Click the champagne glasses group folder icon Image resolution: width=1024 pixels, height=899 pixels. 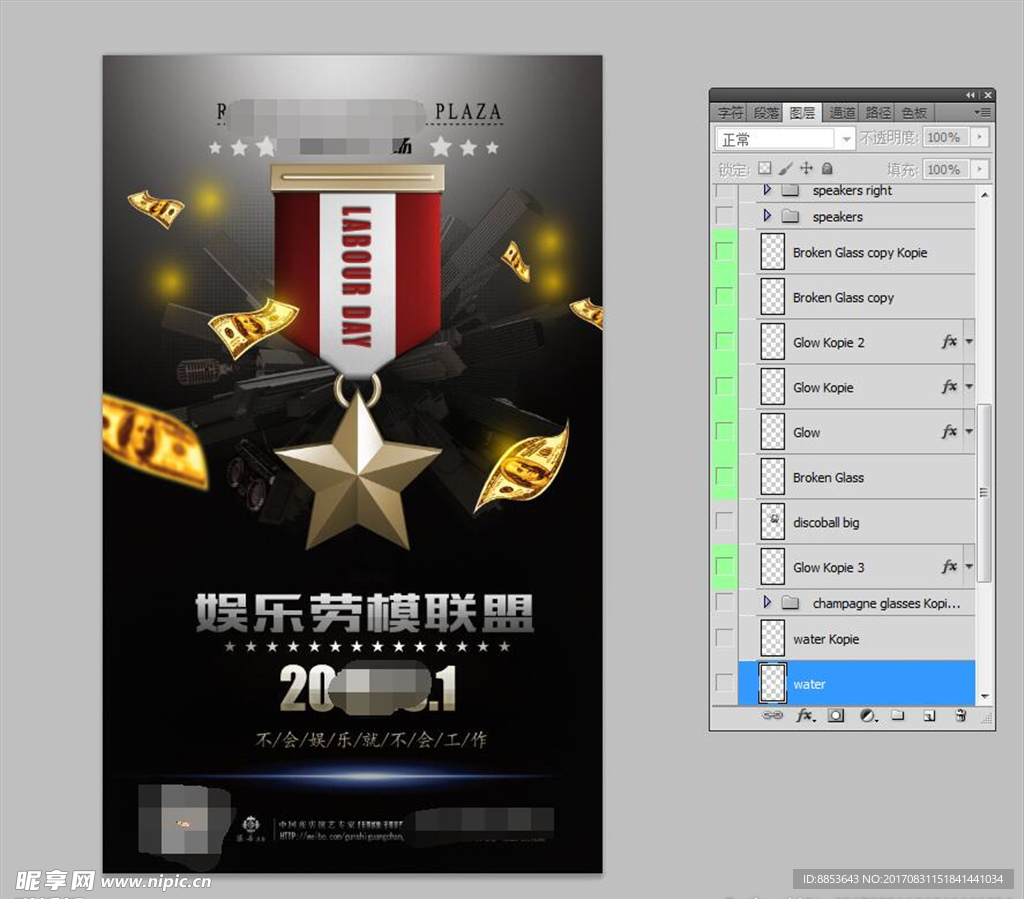pos(791,602)
